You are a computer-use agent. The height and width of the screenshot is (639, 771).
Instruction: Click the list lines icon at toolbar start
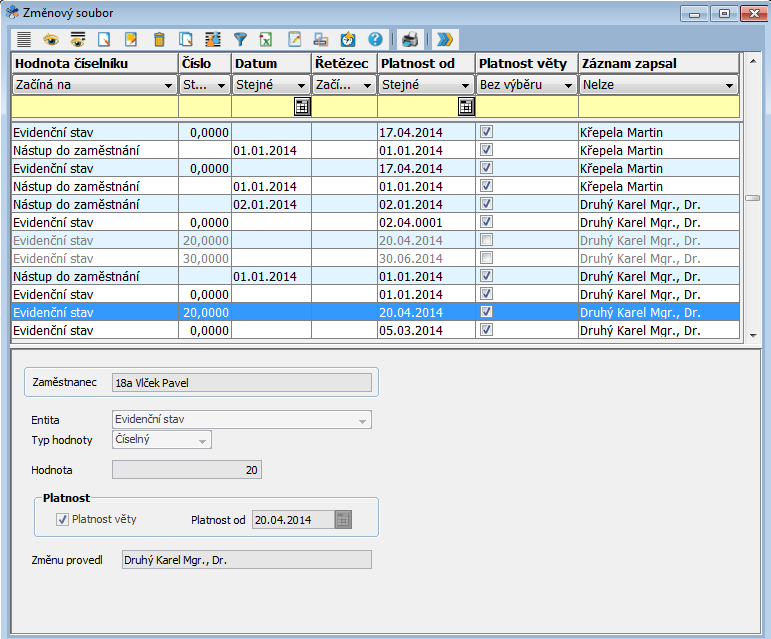click(24, 40)
